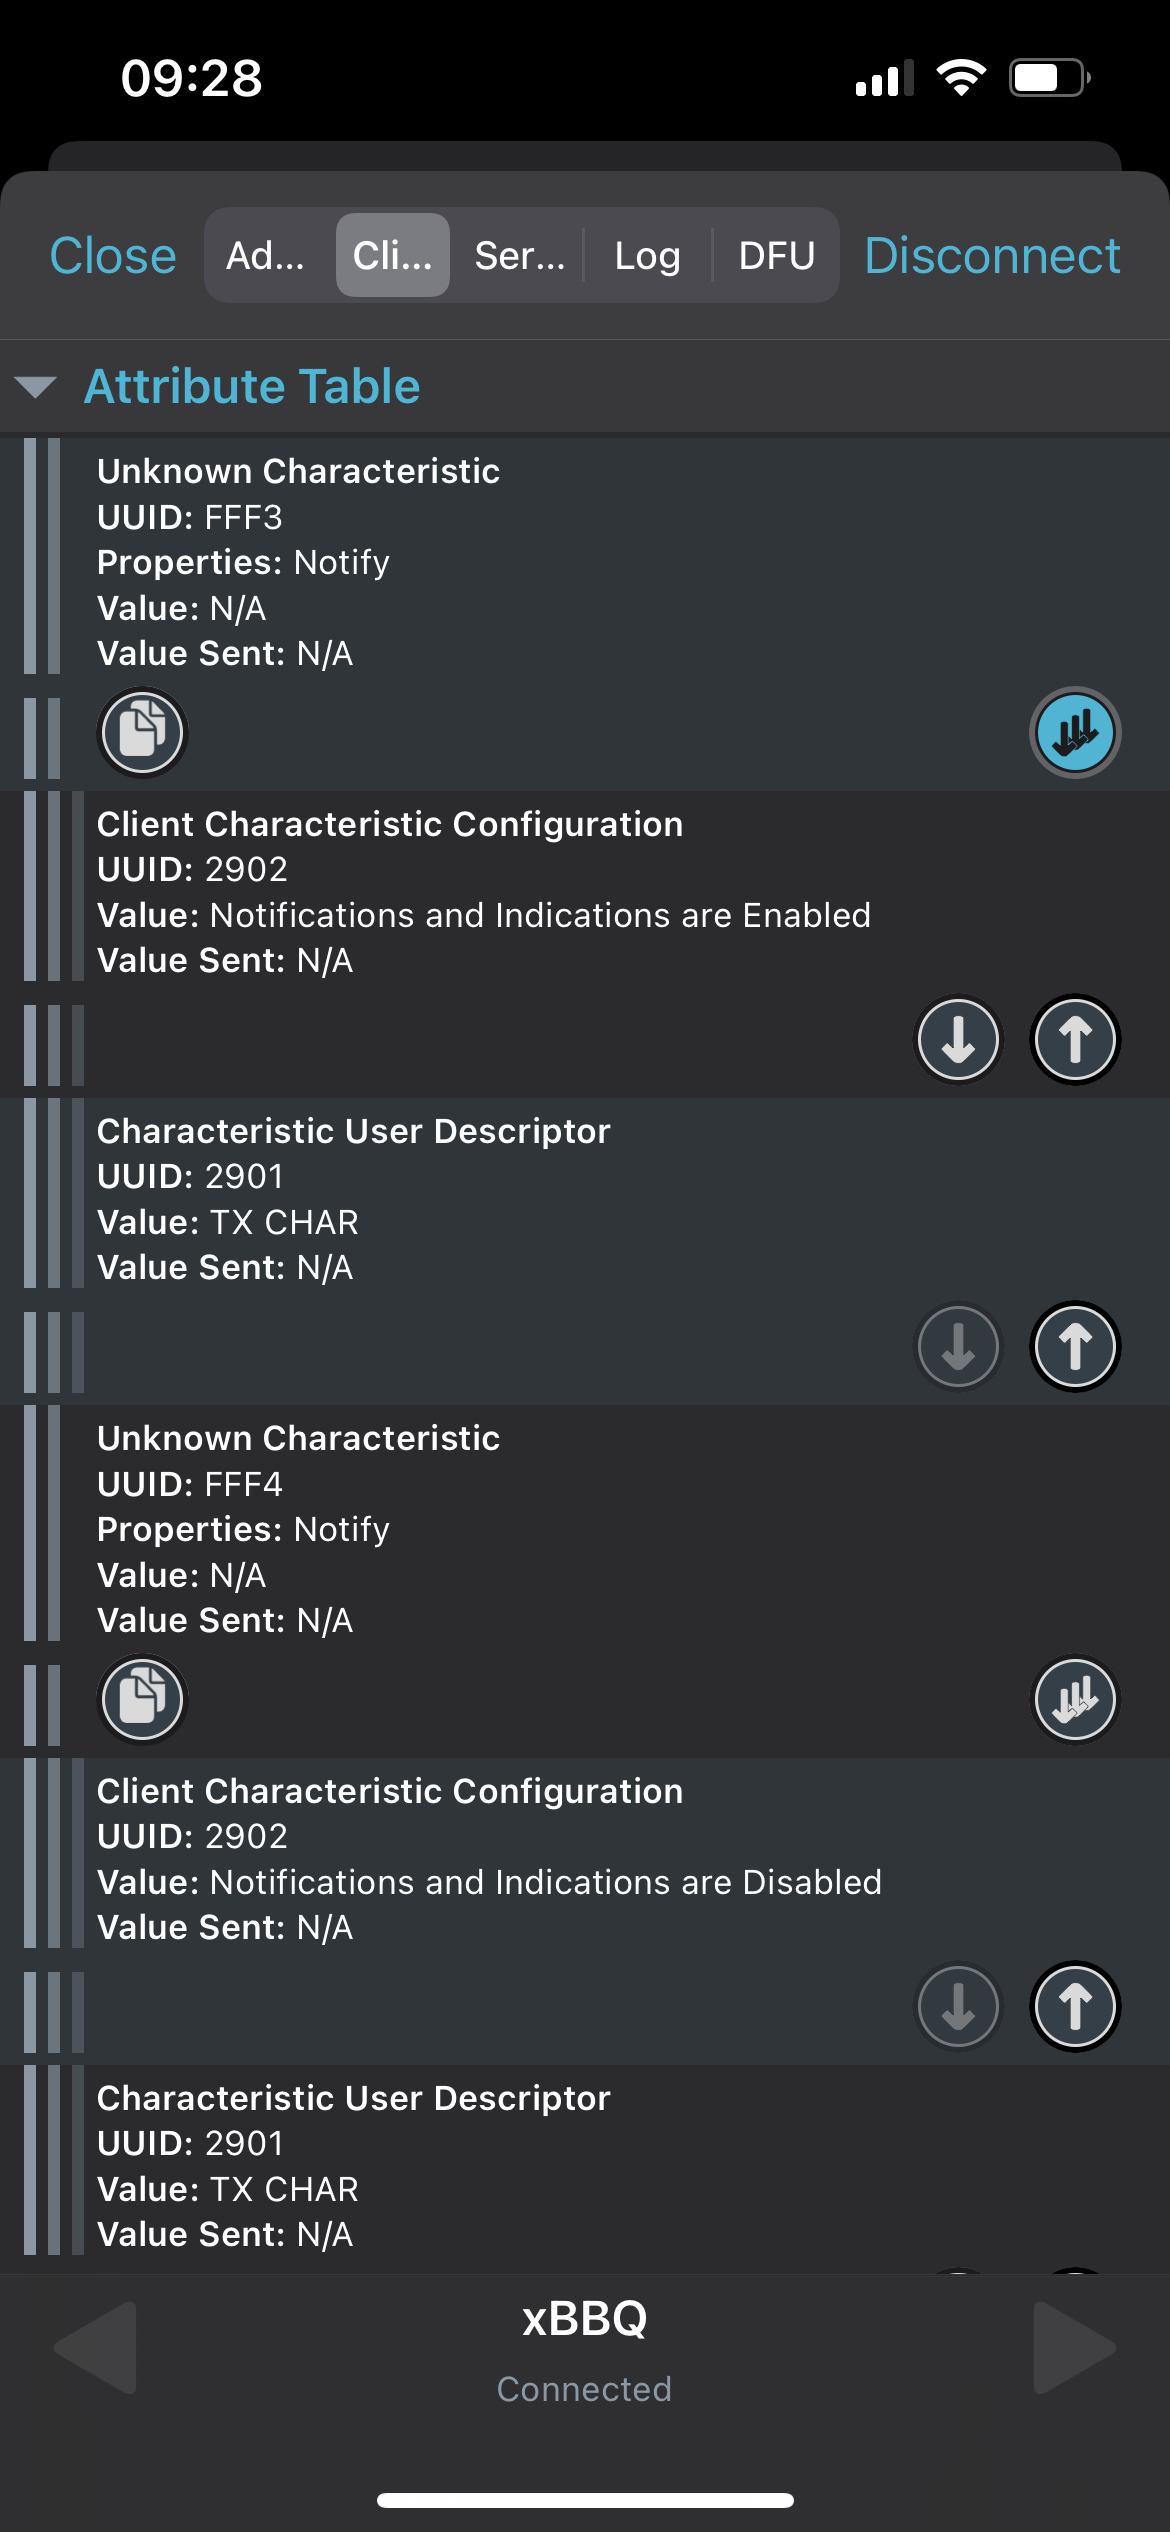Collapse the Attribute Table section
Image resolution: width=1170 pixels, height=2532 pixels.
click(36, 387)
